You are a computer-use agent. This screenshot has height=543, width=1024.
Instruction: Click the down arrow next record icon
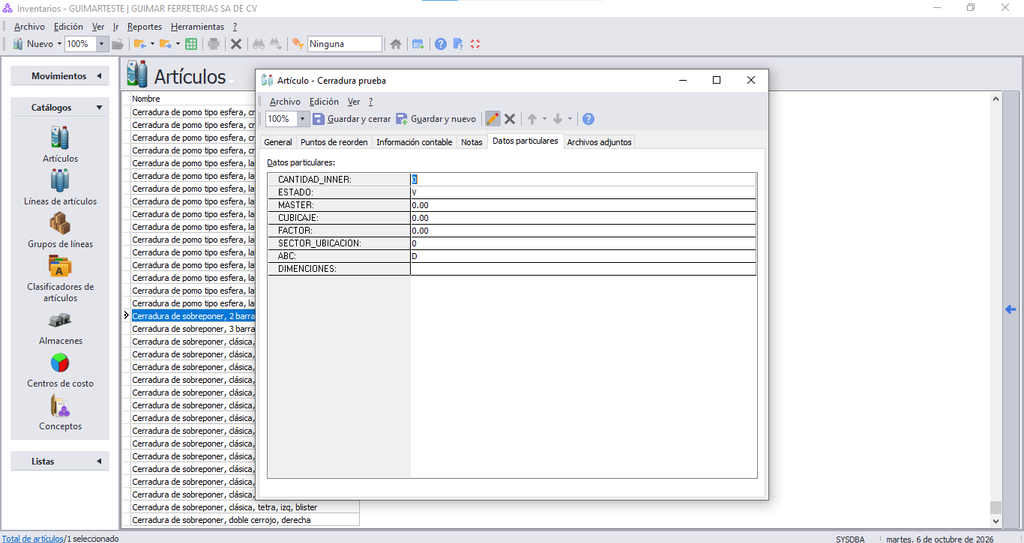[558, 119]
